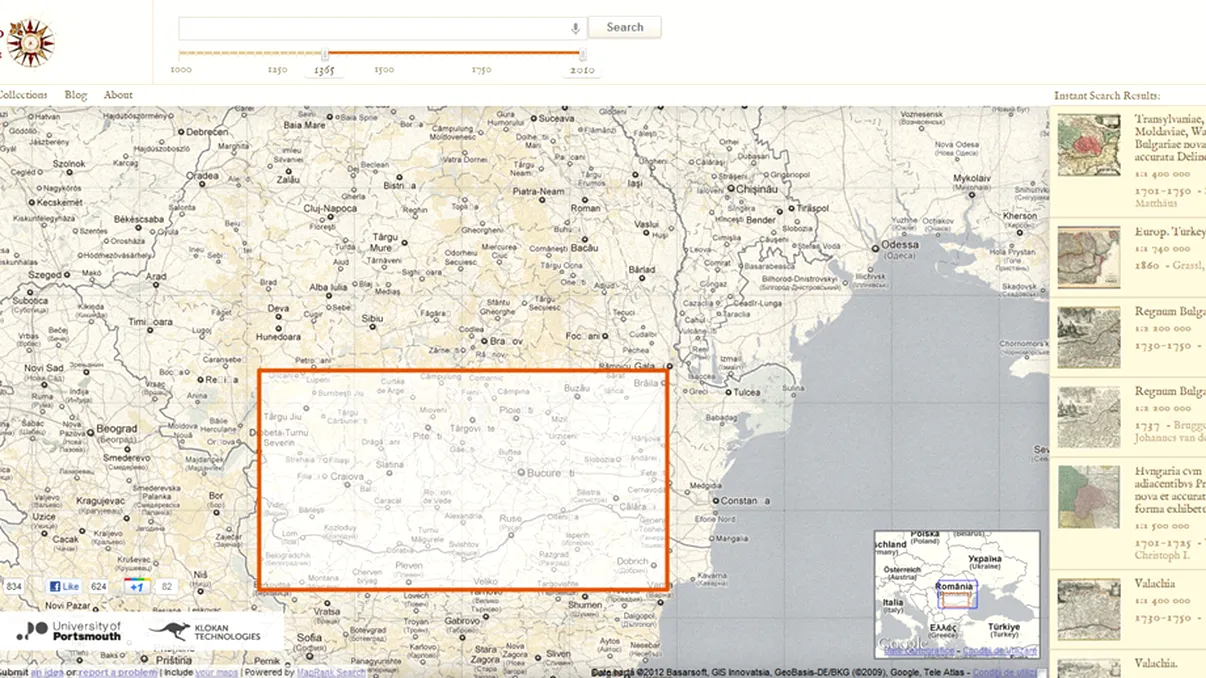Click the University of Portsmouth logo
Viewport: 1206px width, 678px height.
(x=70, y=628)
